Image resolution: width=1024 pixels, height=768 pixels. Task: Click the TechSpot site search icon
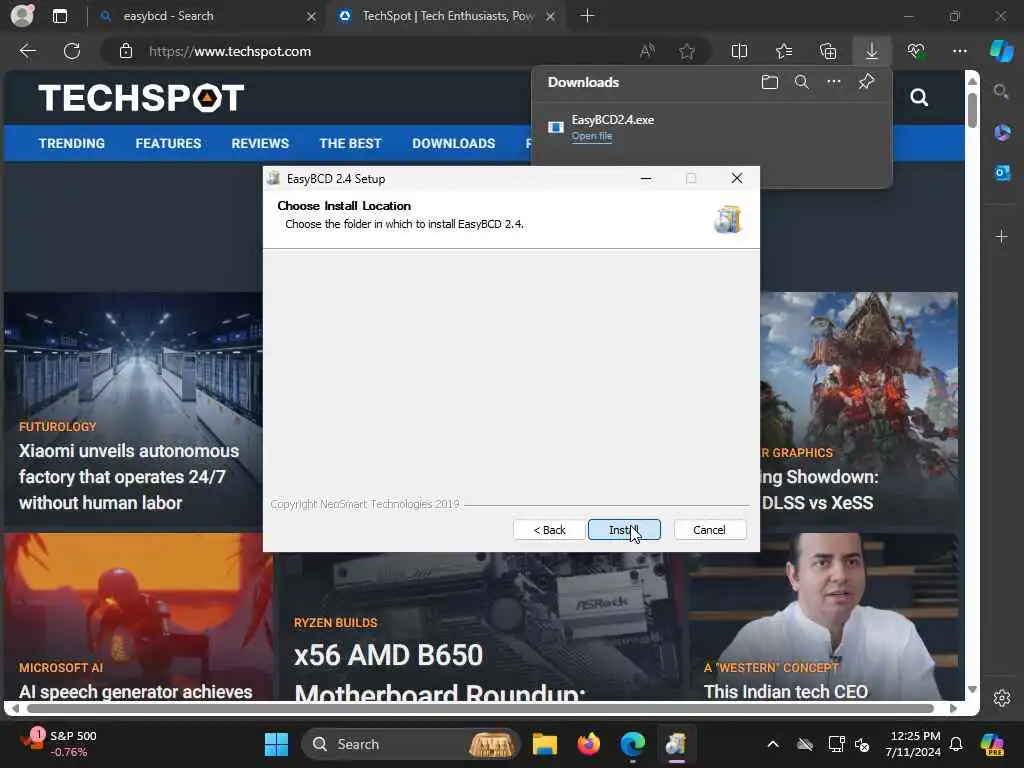pyautogui.click(x=919, y=98)
